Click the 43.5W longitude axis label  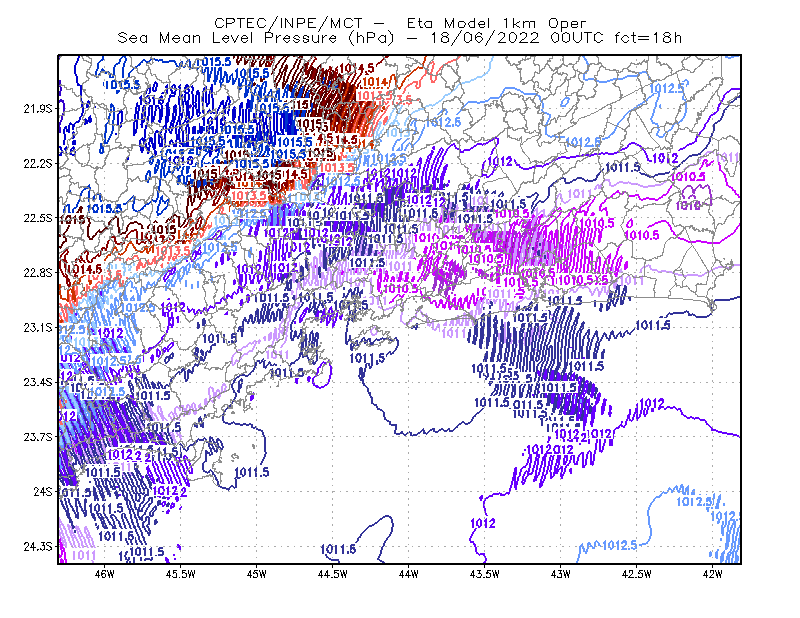(x=484, y=574)
